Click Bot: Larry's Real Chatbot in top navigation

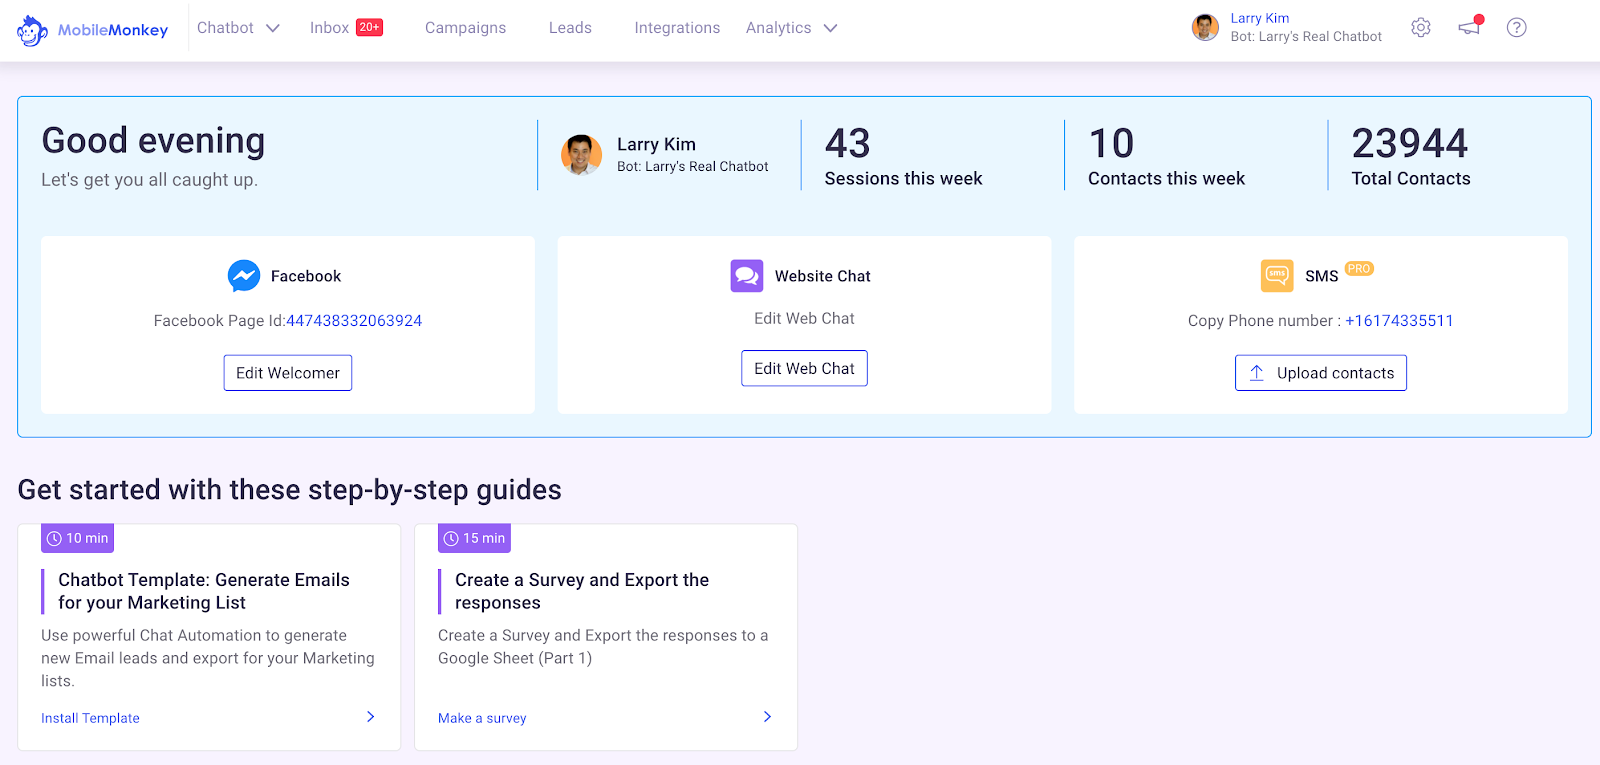point(1306,37)
